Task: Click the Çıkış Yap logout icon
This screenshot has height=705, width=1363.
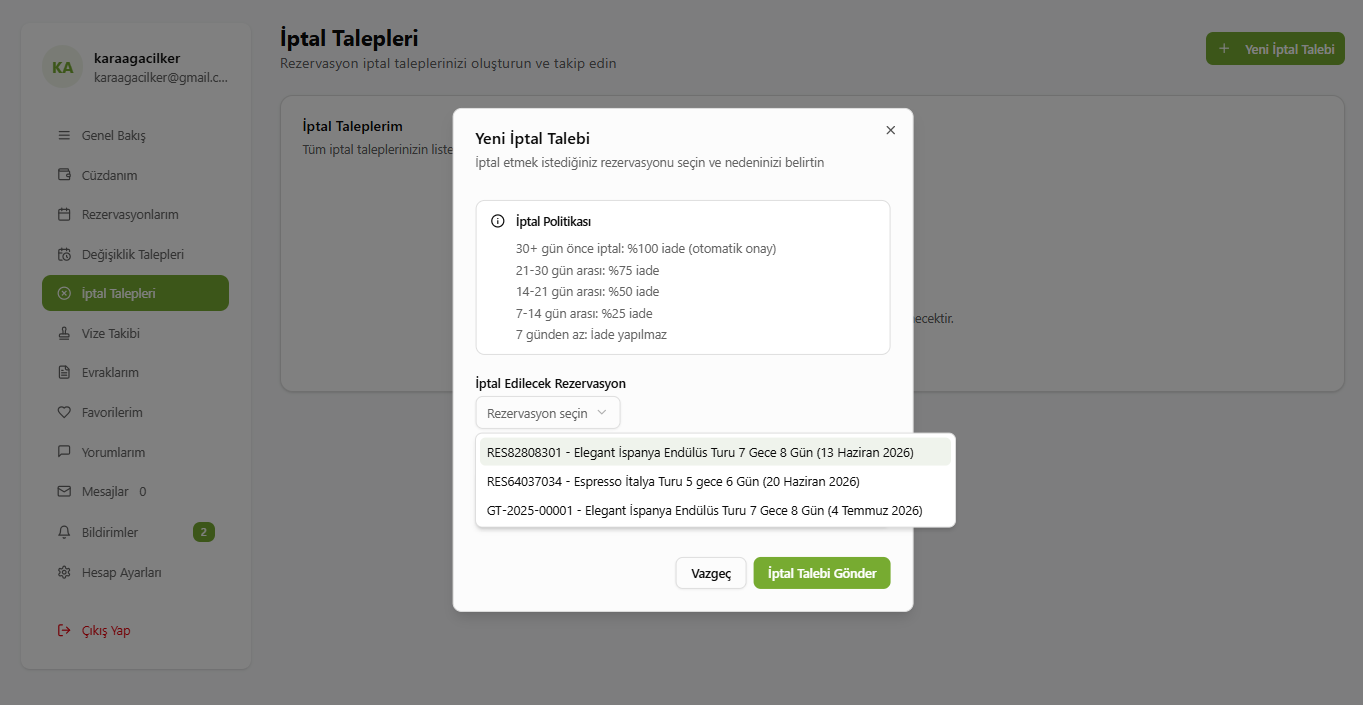Action: tap(64, 631)
